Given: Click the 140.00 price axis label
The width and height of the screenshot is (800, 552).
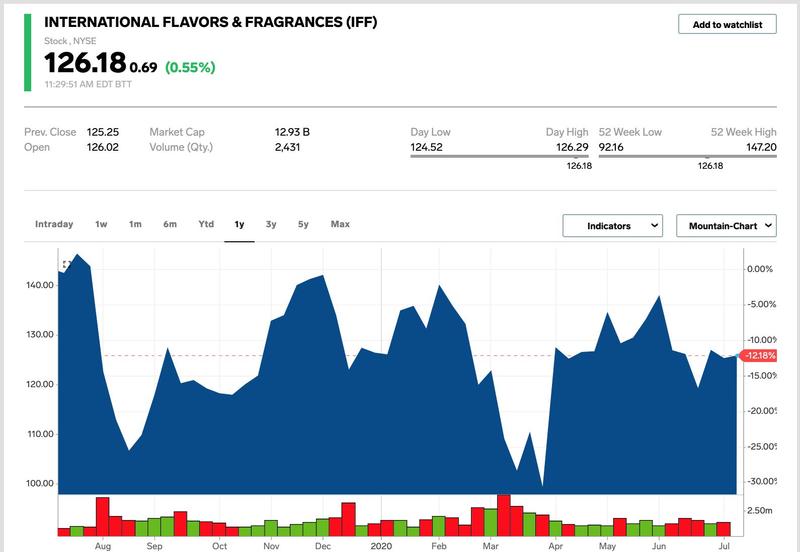Looking at the screenshot, I should tap(40, 285).
